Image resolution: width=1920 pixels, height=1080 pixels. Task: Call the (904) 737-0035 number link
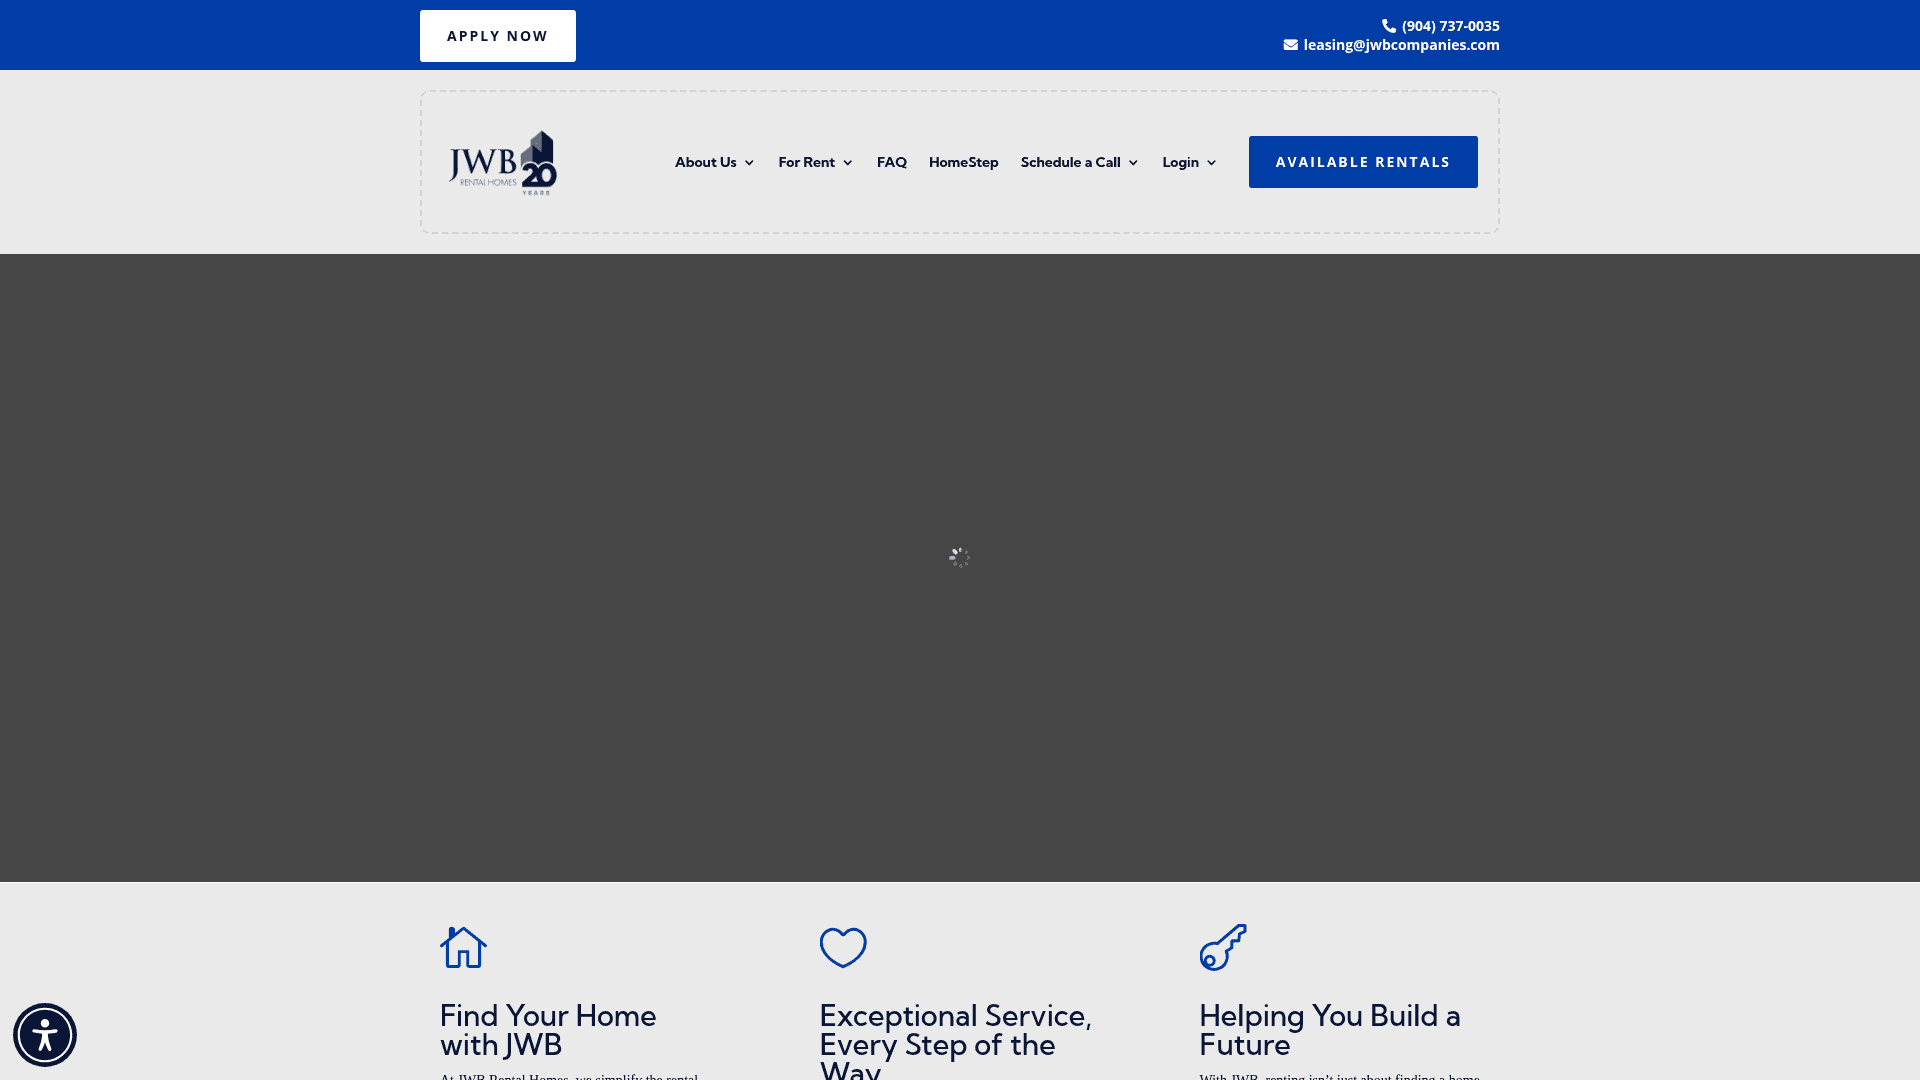click(x=1450, y=26)
